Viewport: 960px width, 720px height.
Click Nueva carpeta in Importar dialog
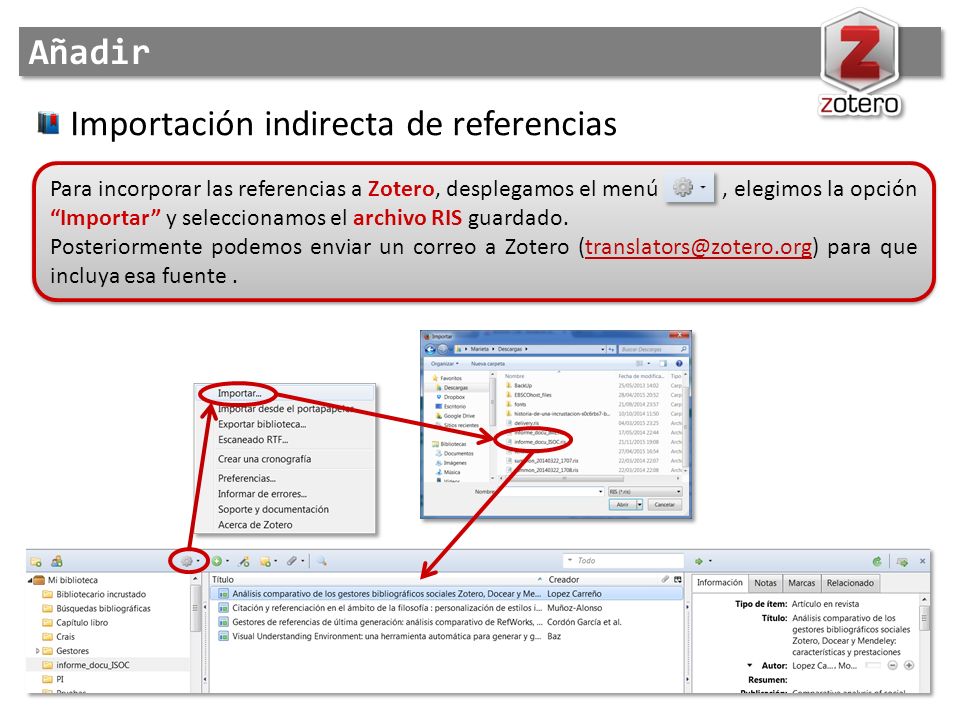487,364
